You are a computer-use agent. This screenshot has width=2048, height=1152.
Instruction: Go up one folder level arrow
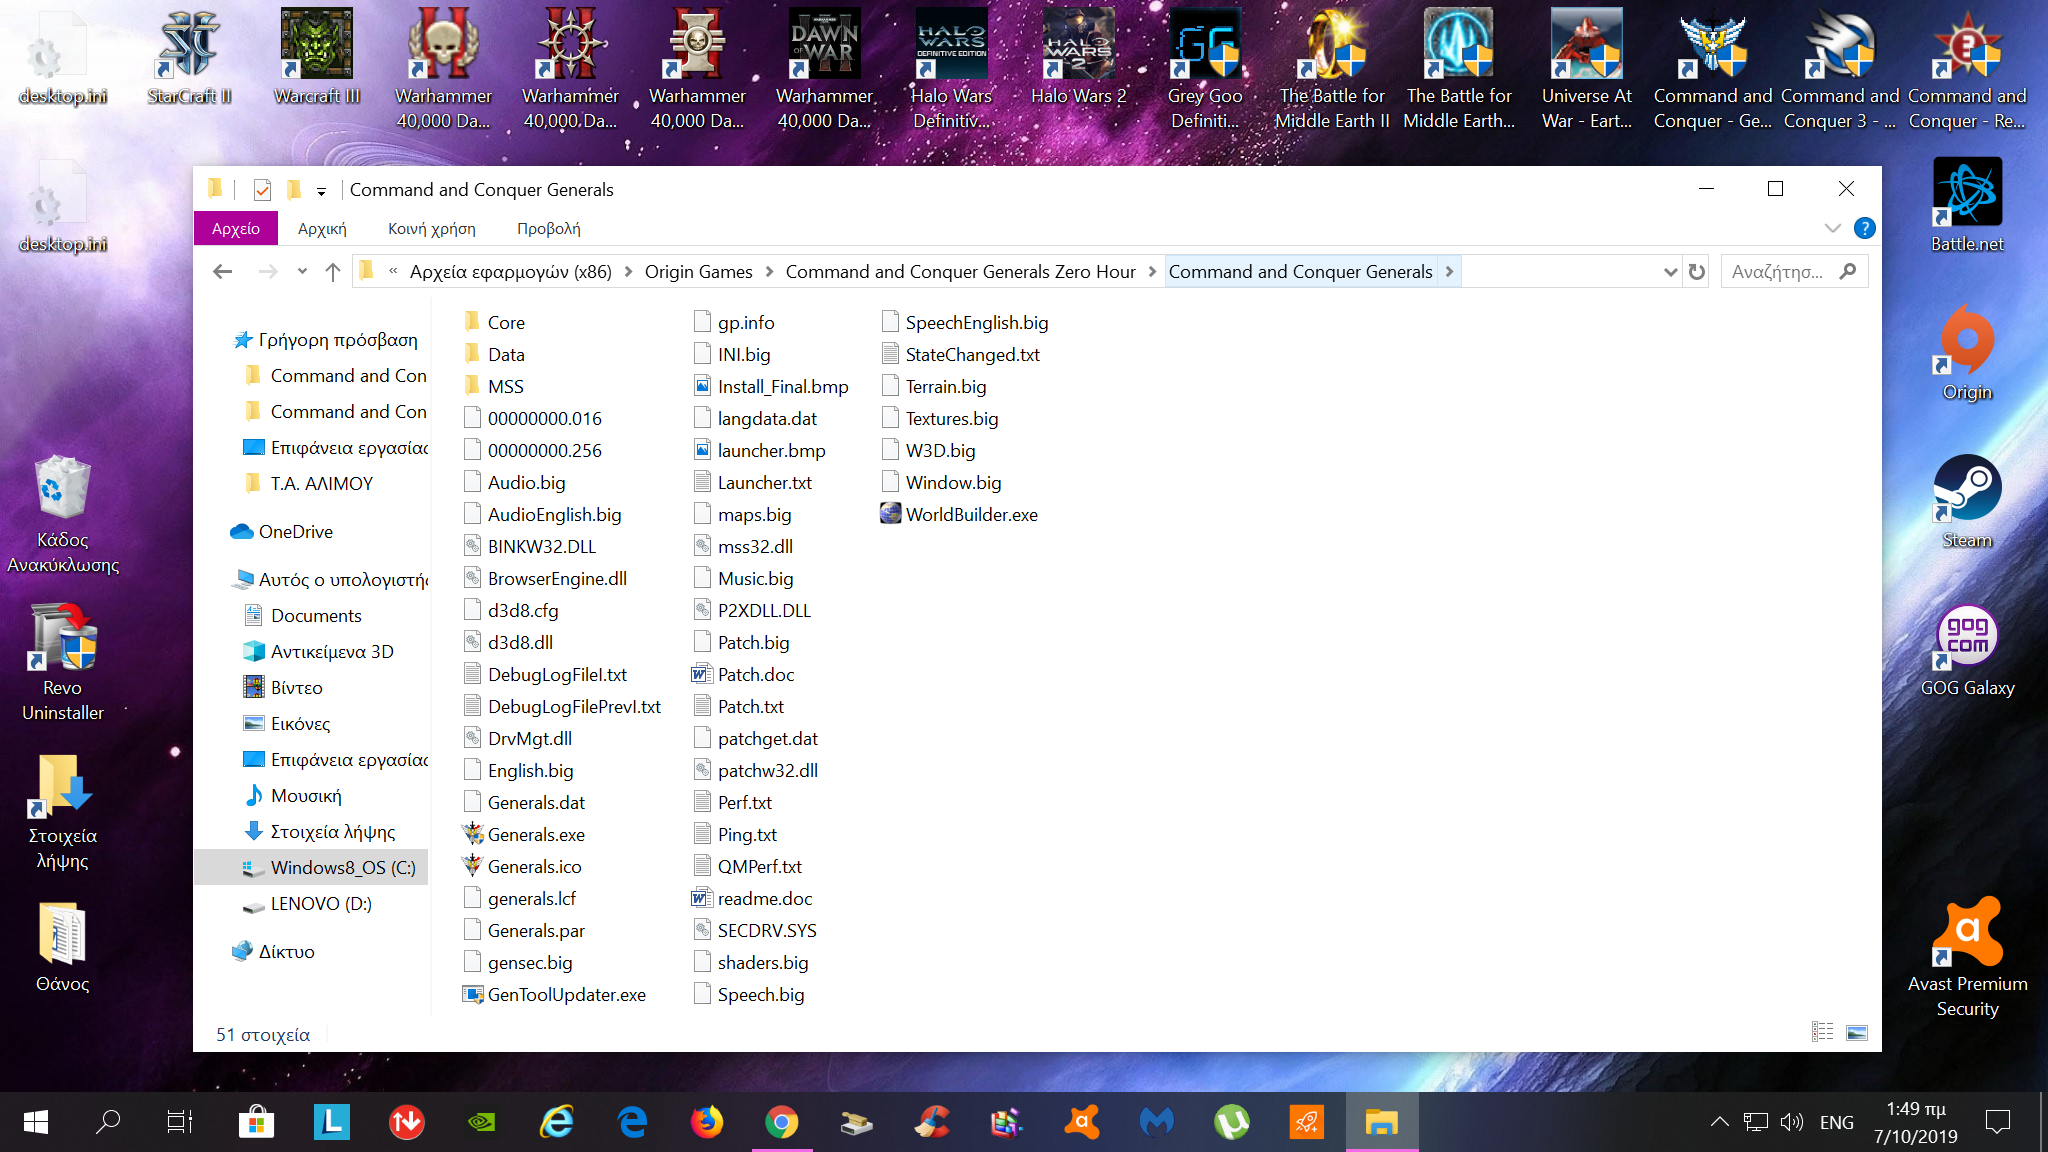(333, 271)
